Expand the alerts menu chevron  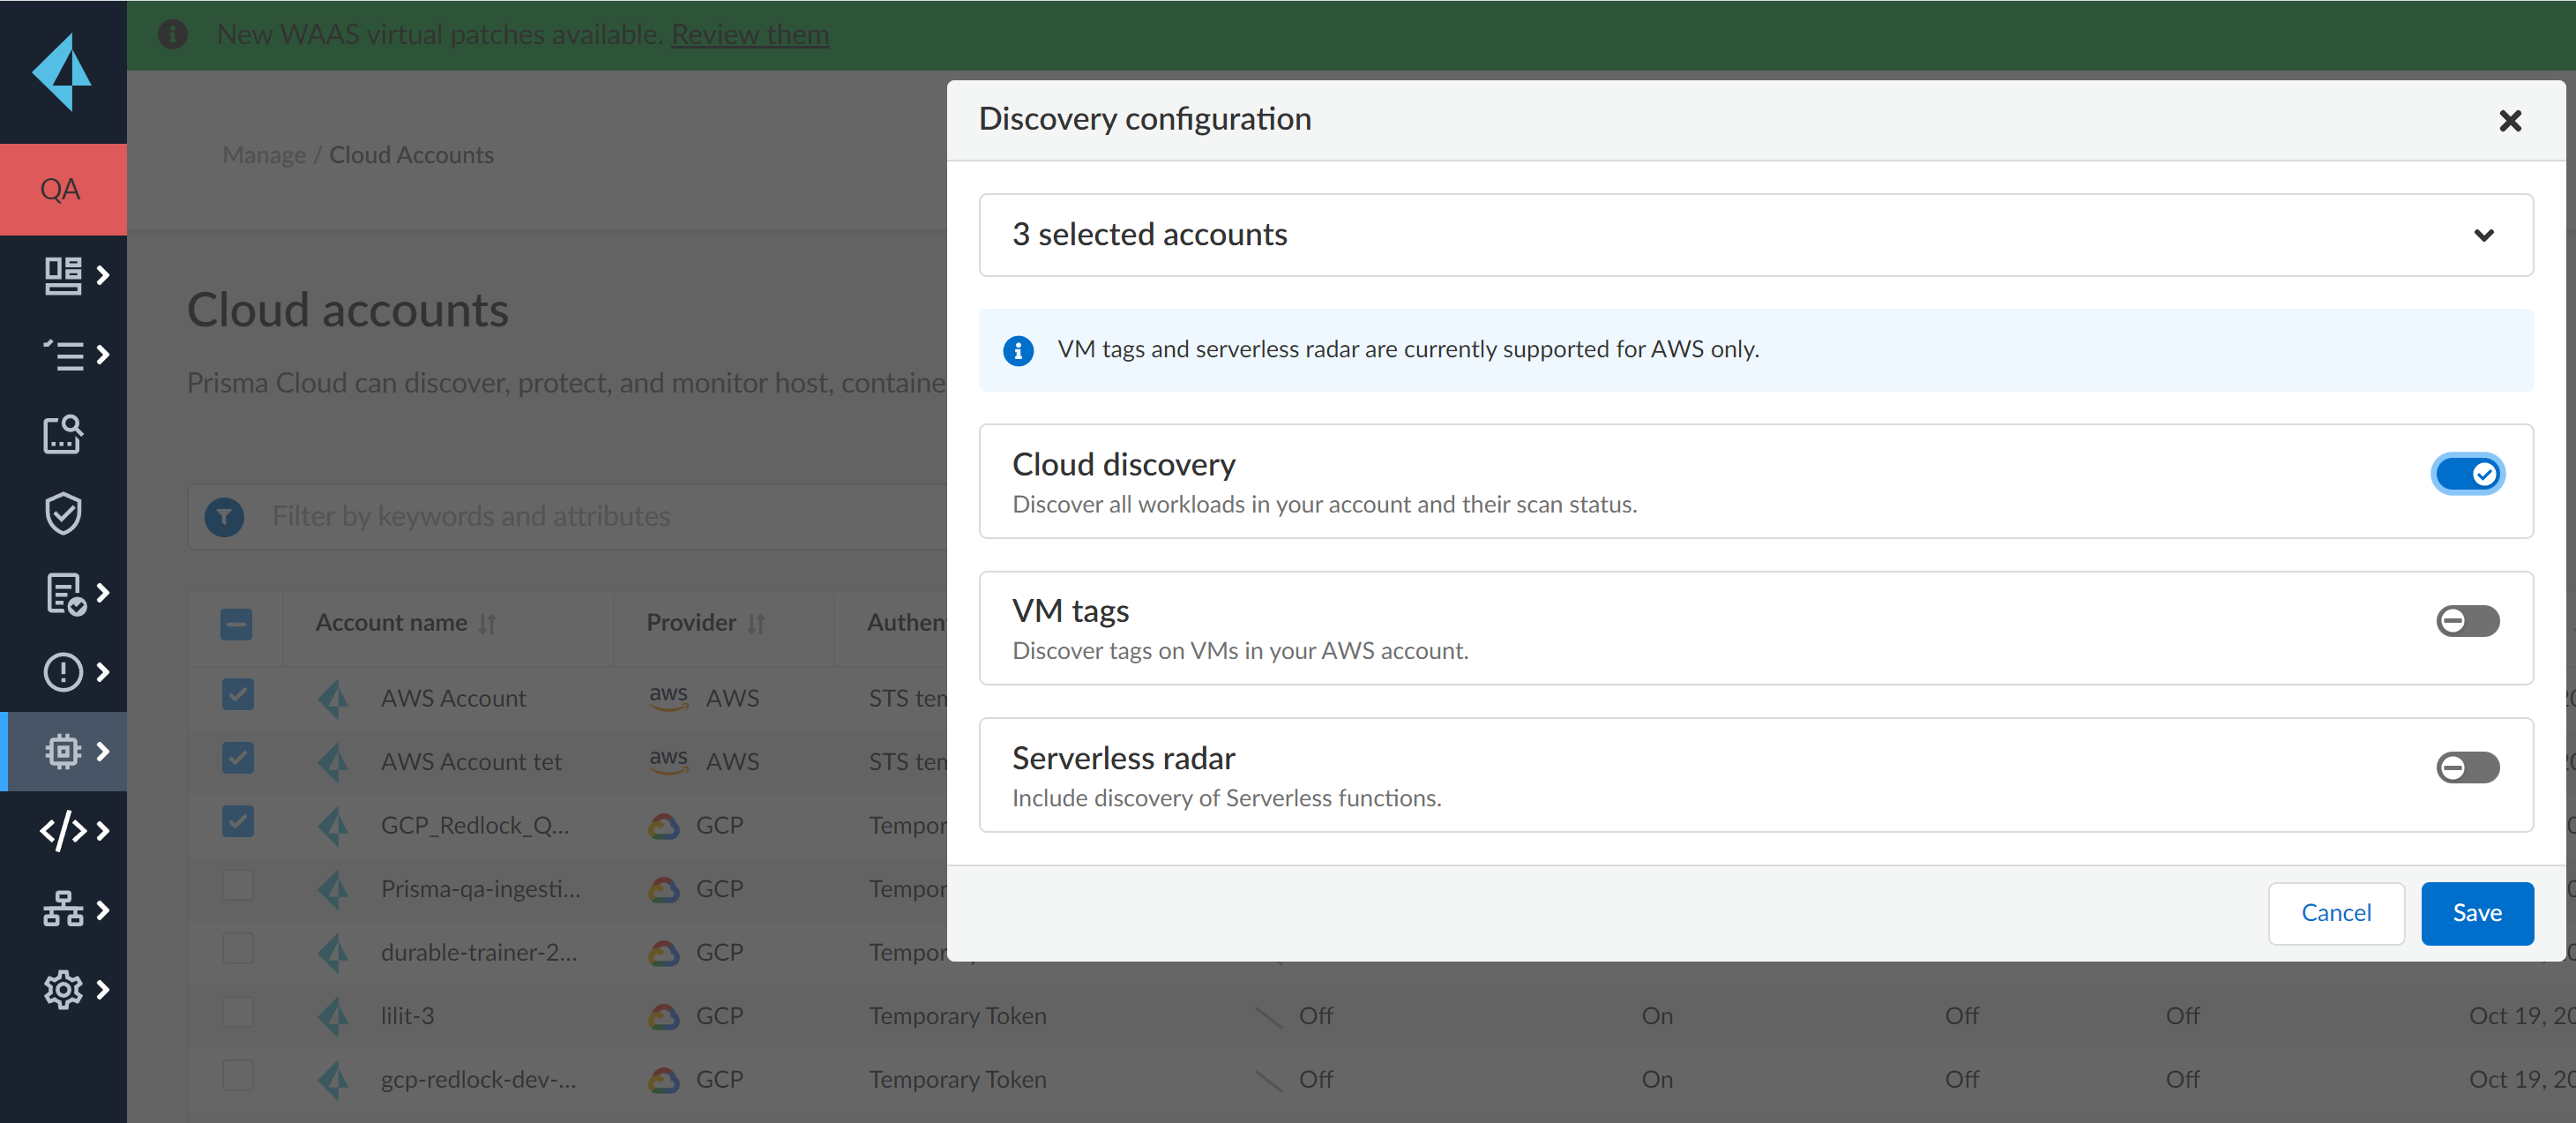point(103,672)
